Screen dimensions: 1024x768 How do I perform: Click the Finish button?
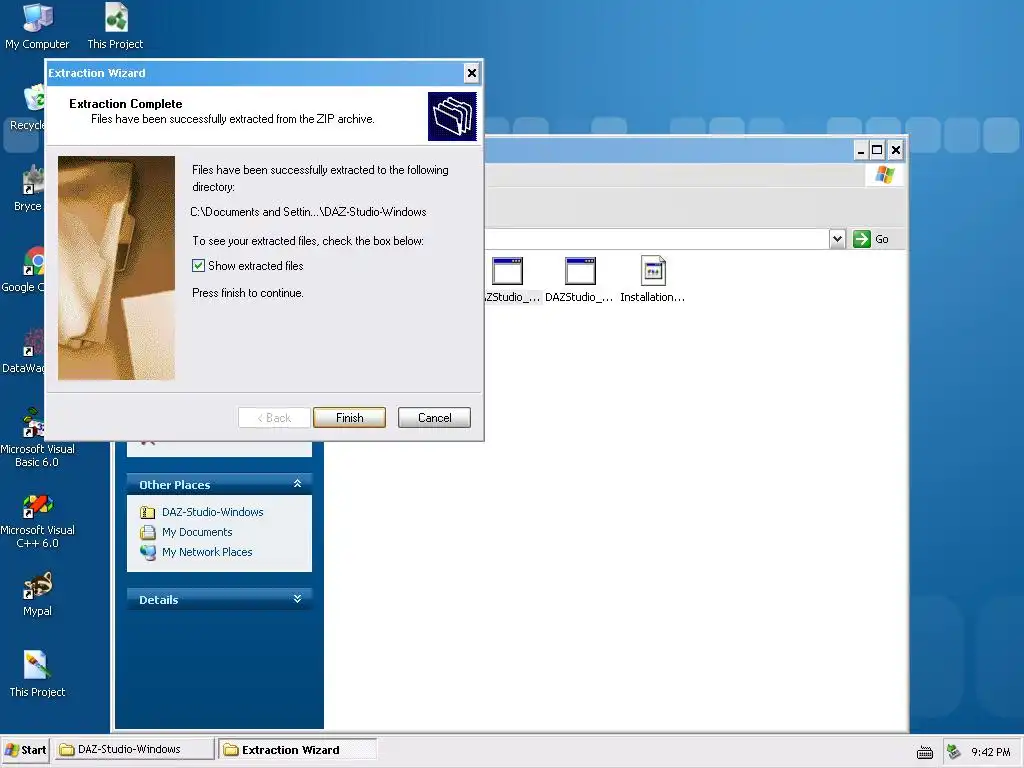click(349, 418)
